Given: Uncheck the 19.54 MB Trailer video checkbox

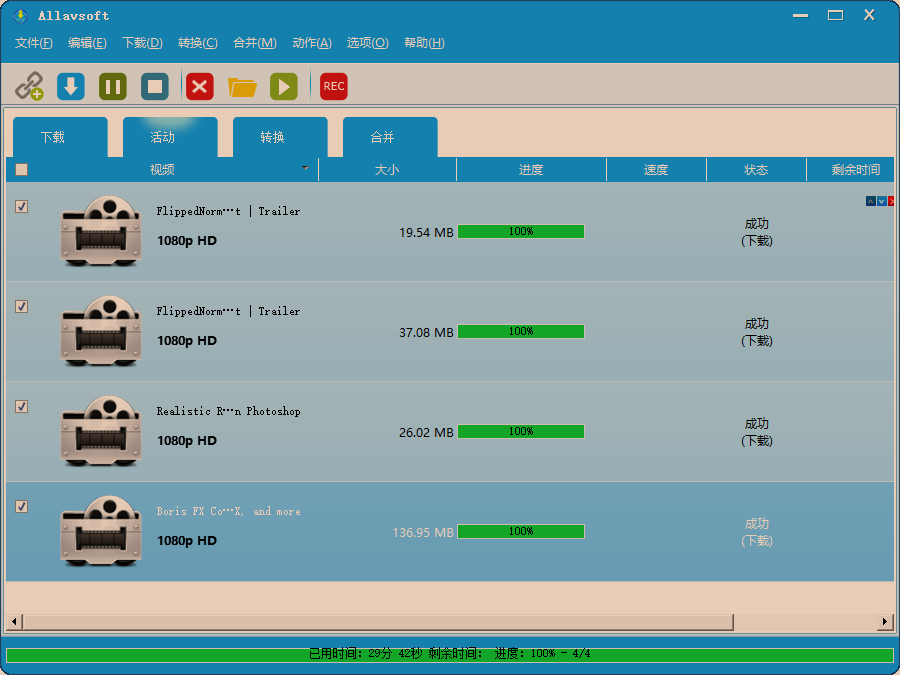Looking at the screenshot, I should 21,207.
